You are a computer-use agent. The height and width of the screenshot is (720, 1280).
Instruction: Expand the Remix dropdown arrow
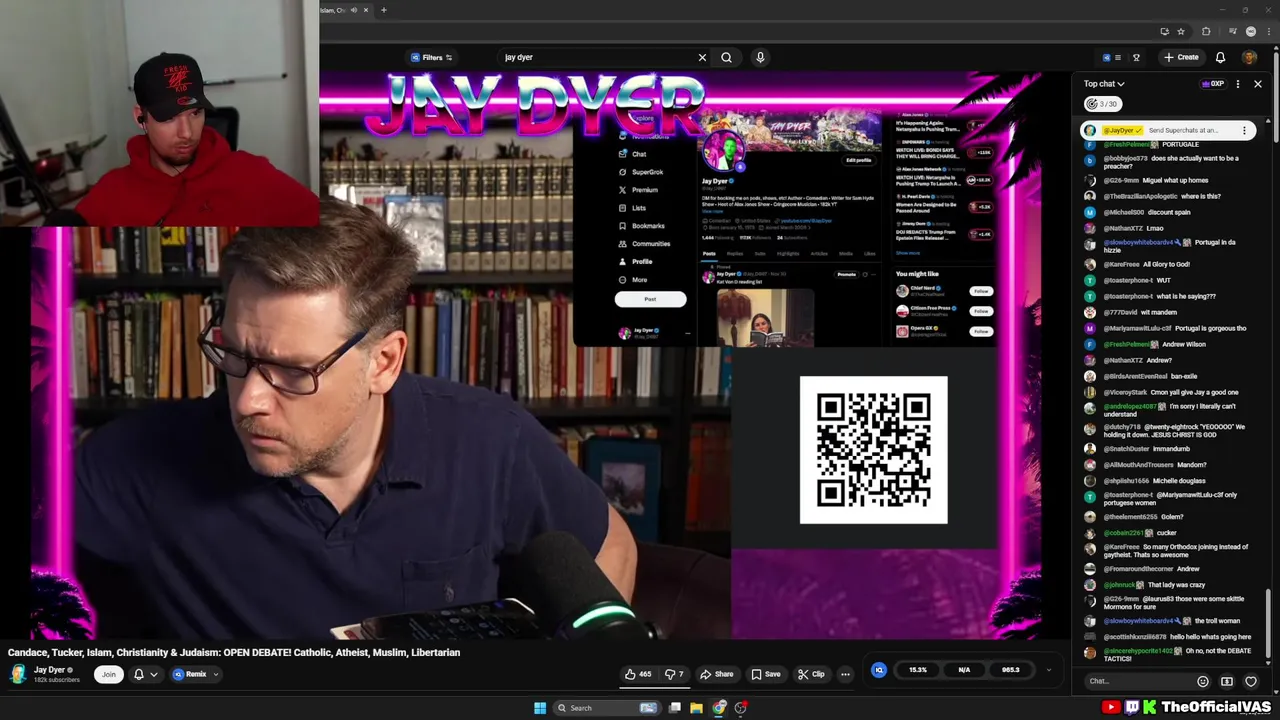pos(216,674)
